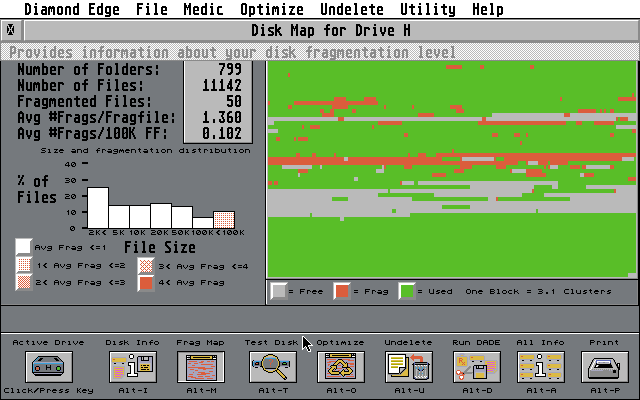Click the Frag legend red swatch

click(x=342, y=291)
